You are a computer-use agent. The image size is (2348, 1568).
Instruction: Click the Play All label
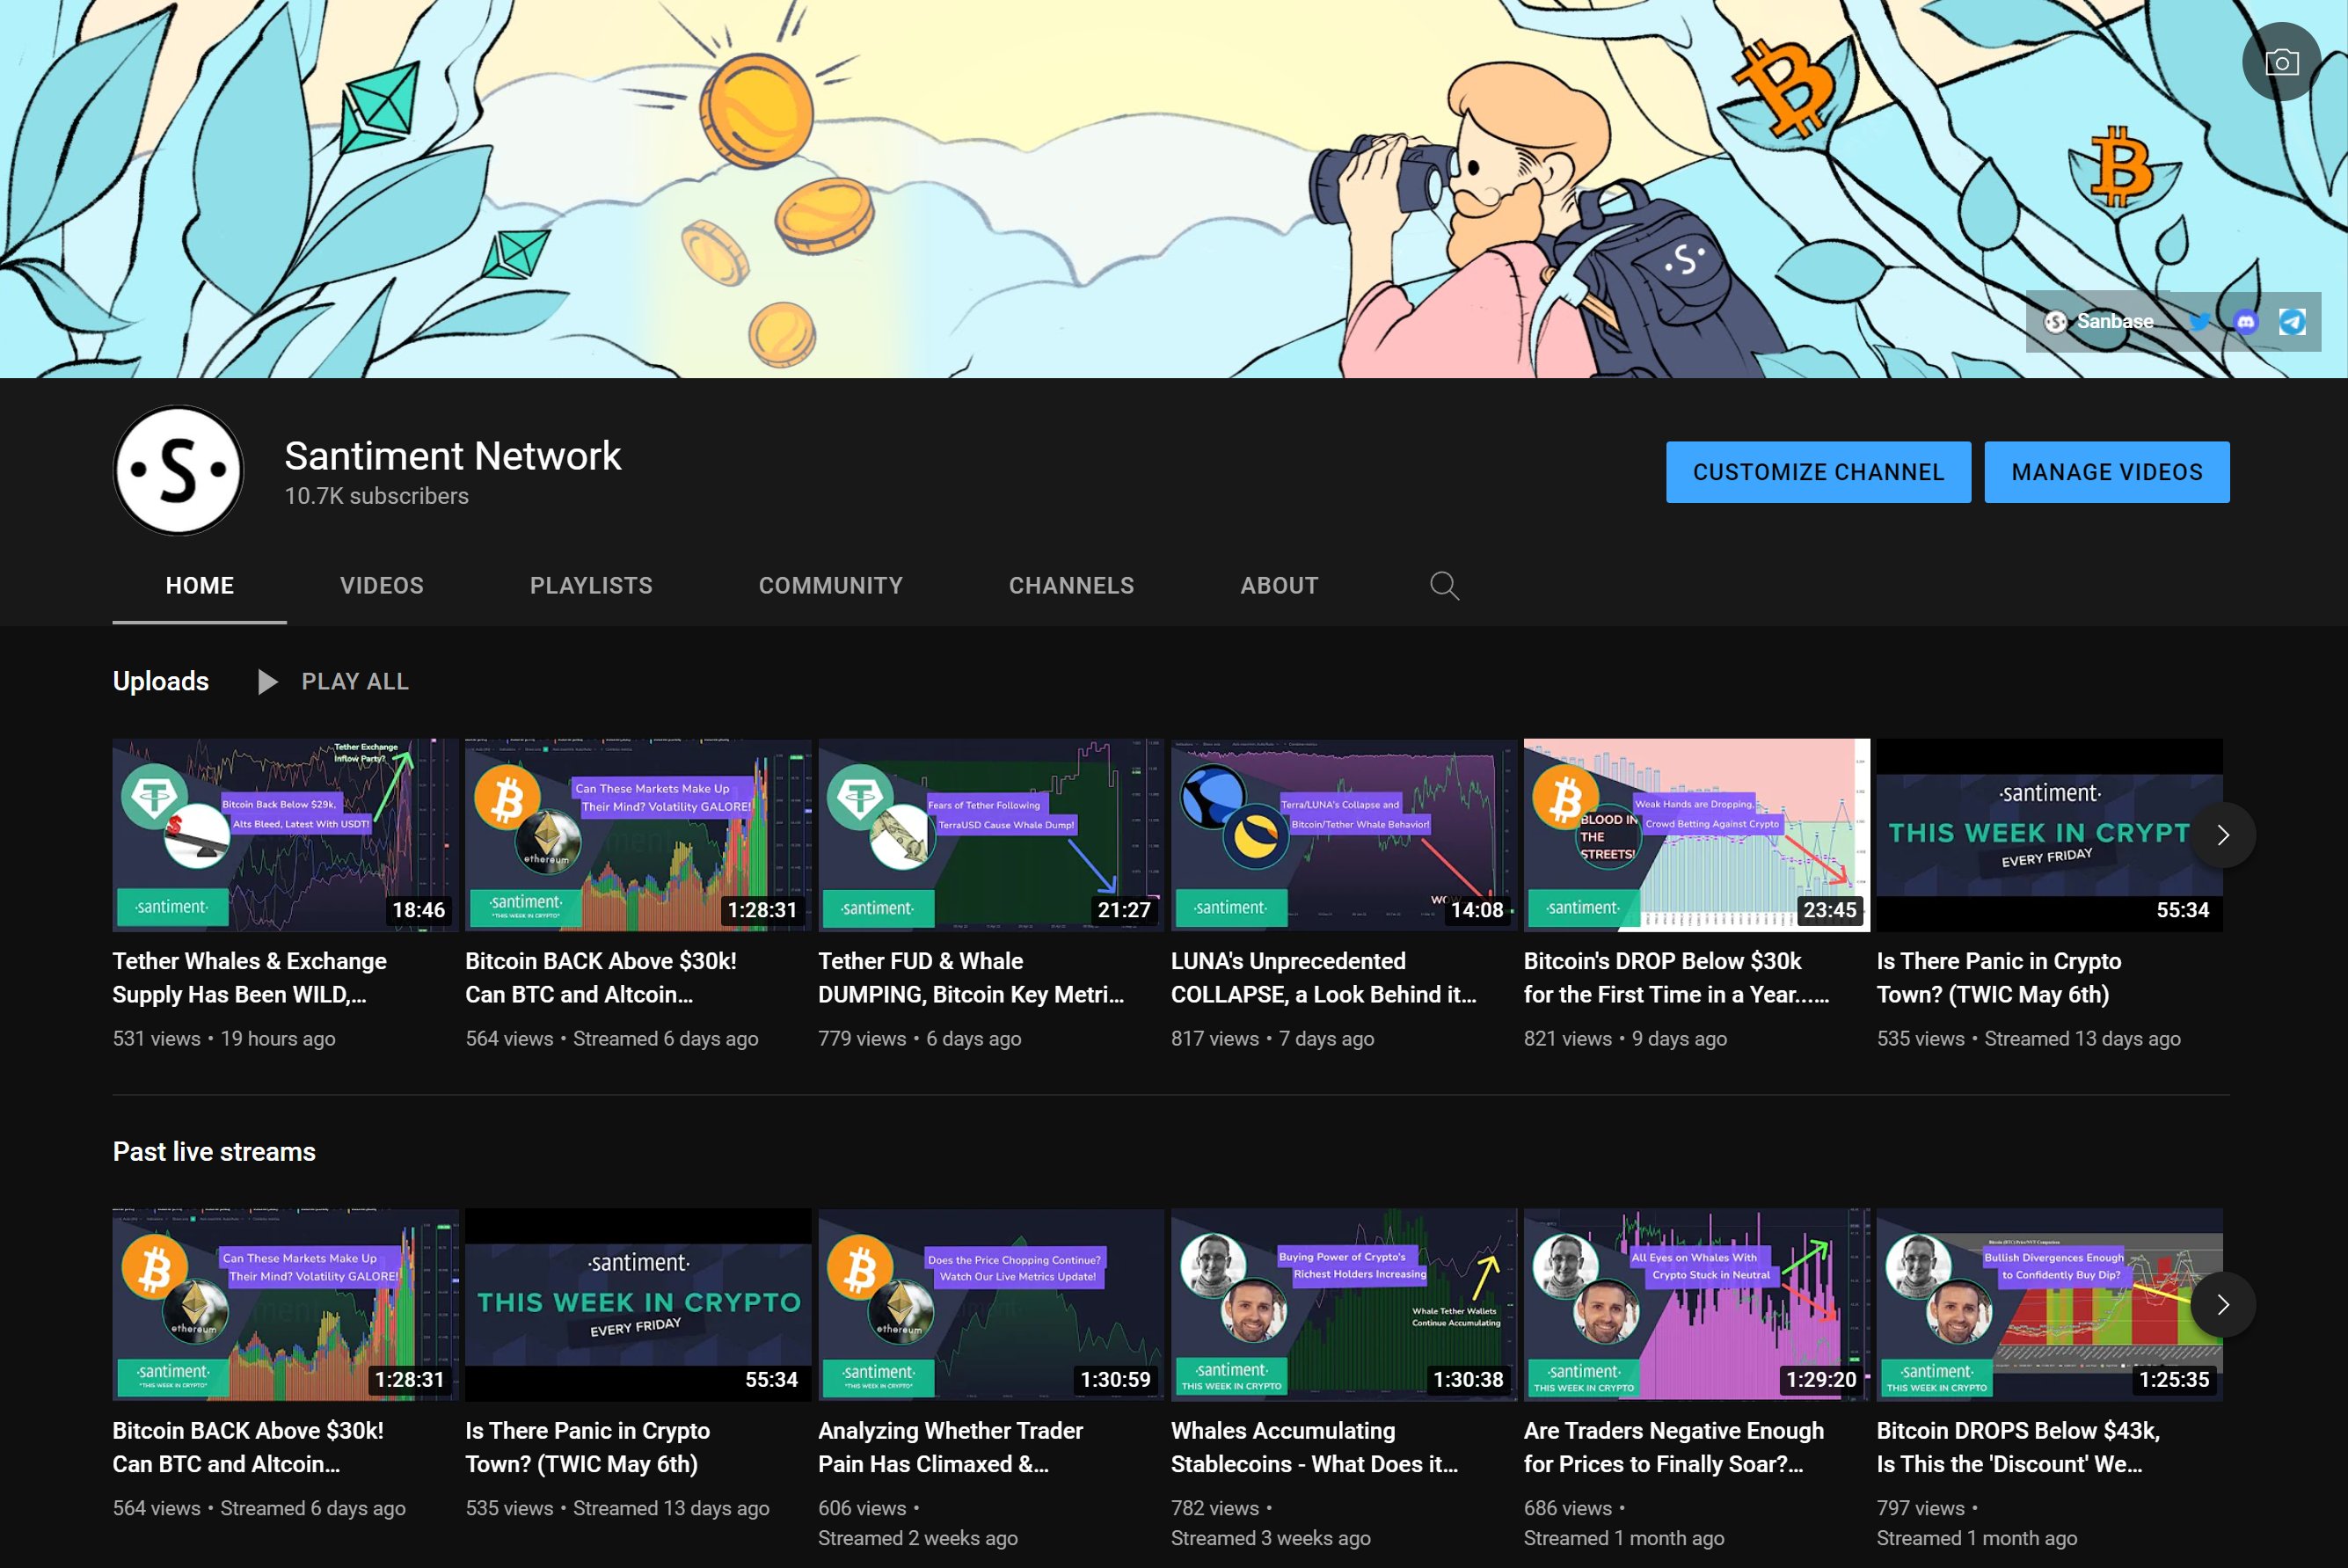355,682
